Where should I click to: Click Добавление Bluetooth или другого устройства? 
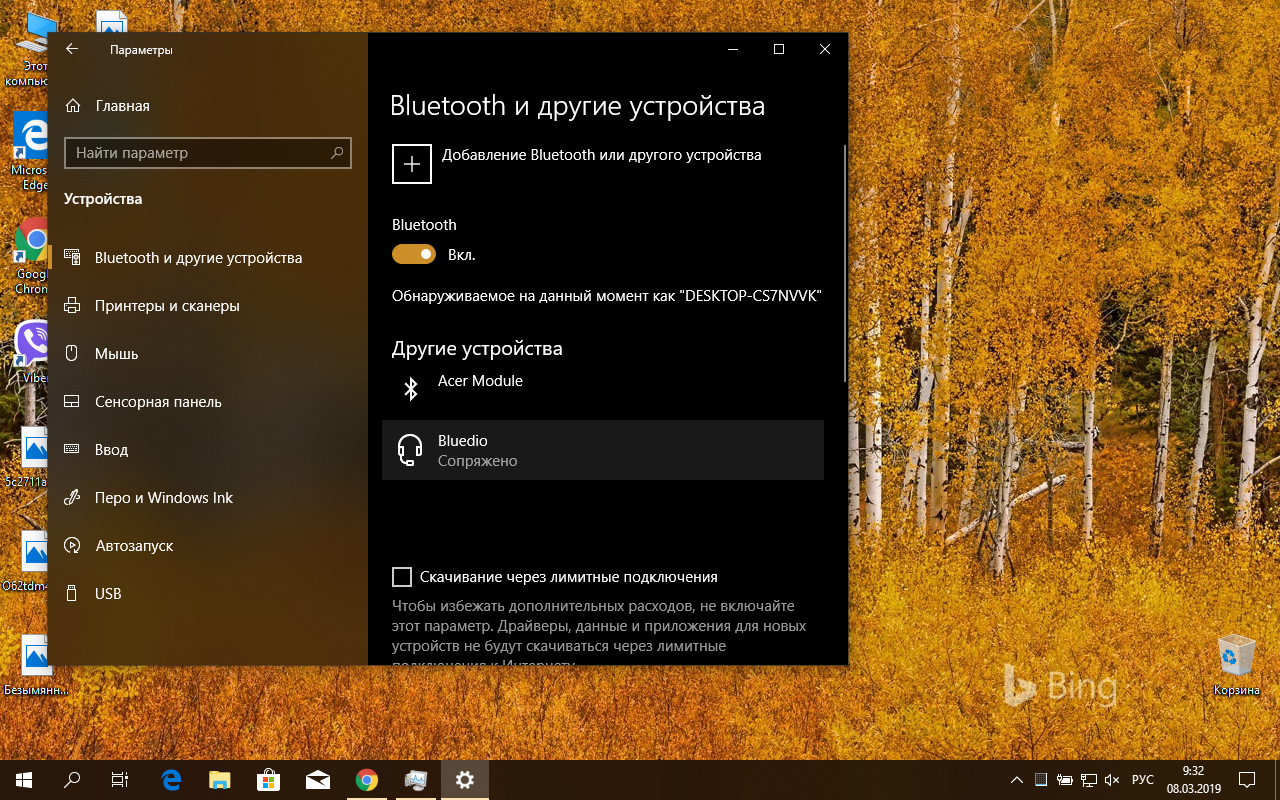click(602, 155)
